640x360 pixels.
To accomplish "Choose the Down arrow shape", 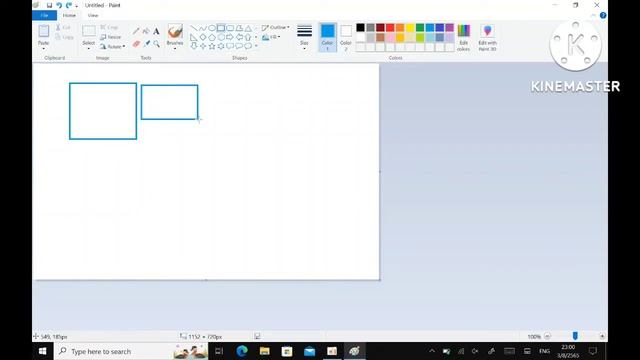I will click(194, 46).
